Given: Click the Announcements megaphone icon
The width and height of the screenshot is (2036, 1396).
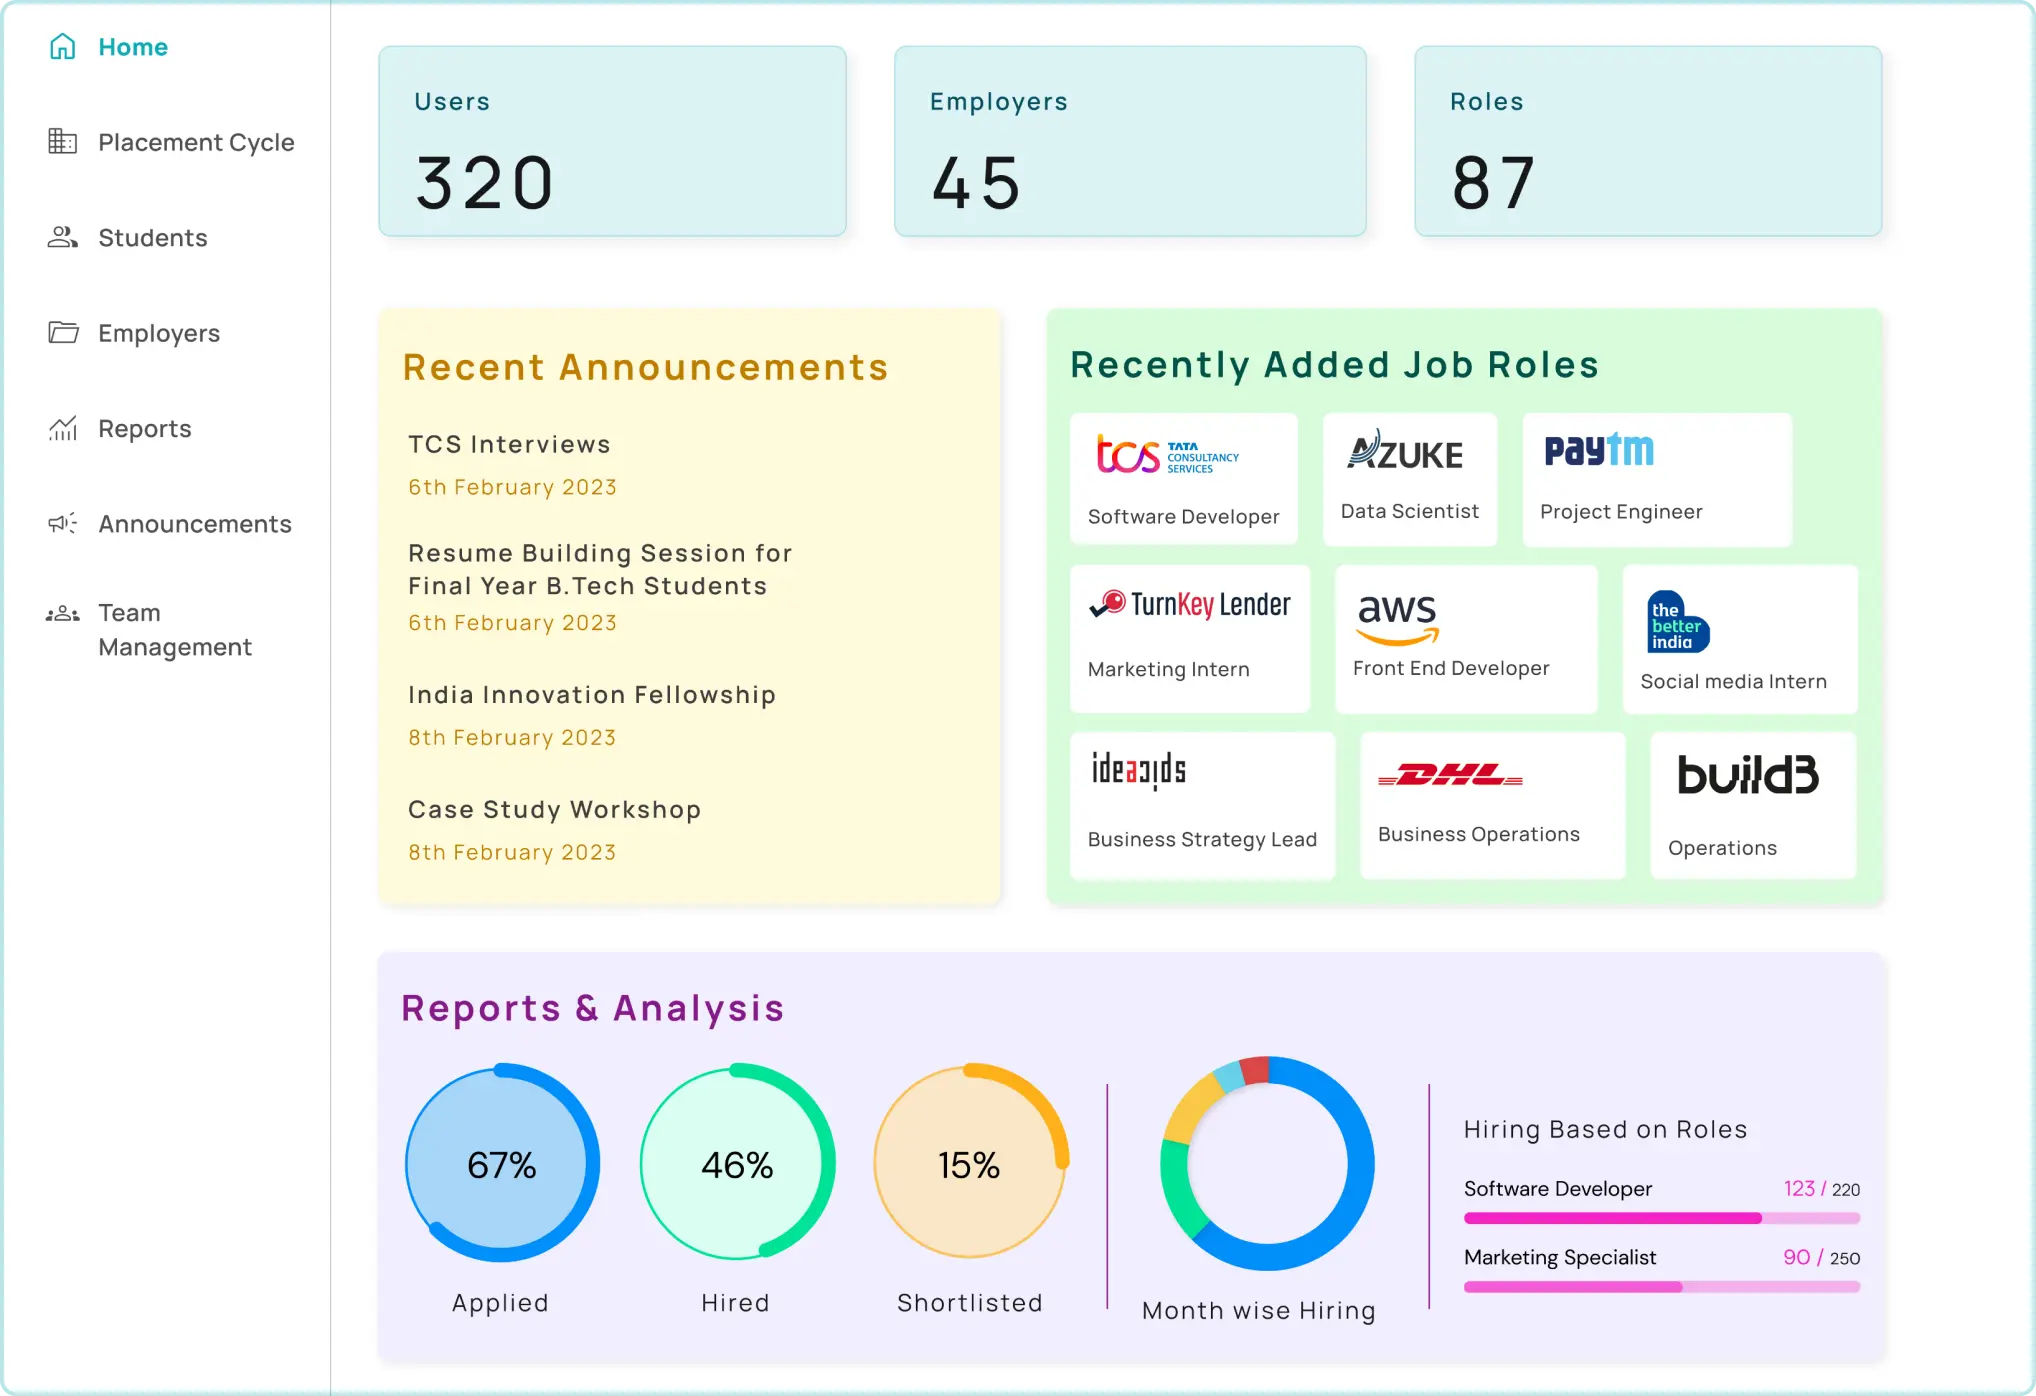Looking at the screenshot, I should tap(63, 524).
